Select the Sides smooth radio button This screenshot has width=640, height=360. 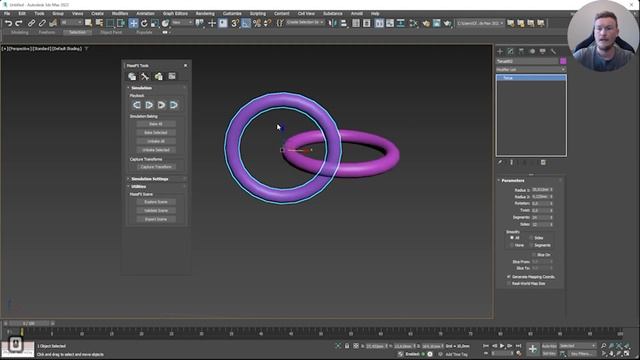coord(531,238)
